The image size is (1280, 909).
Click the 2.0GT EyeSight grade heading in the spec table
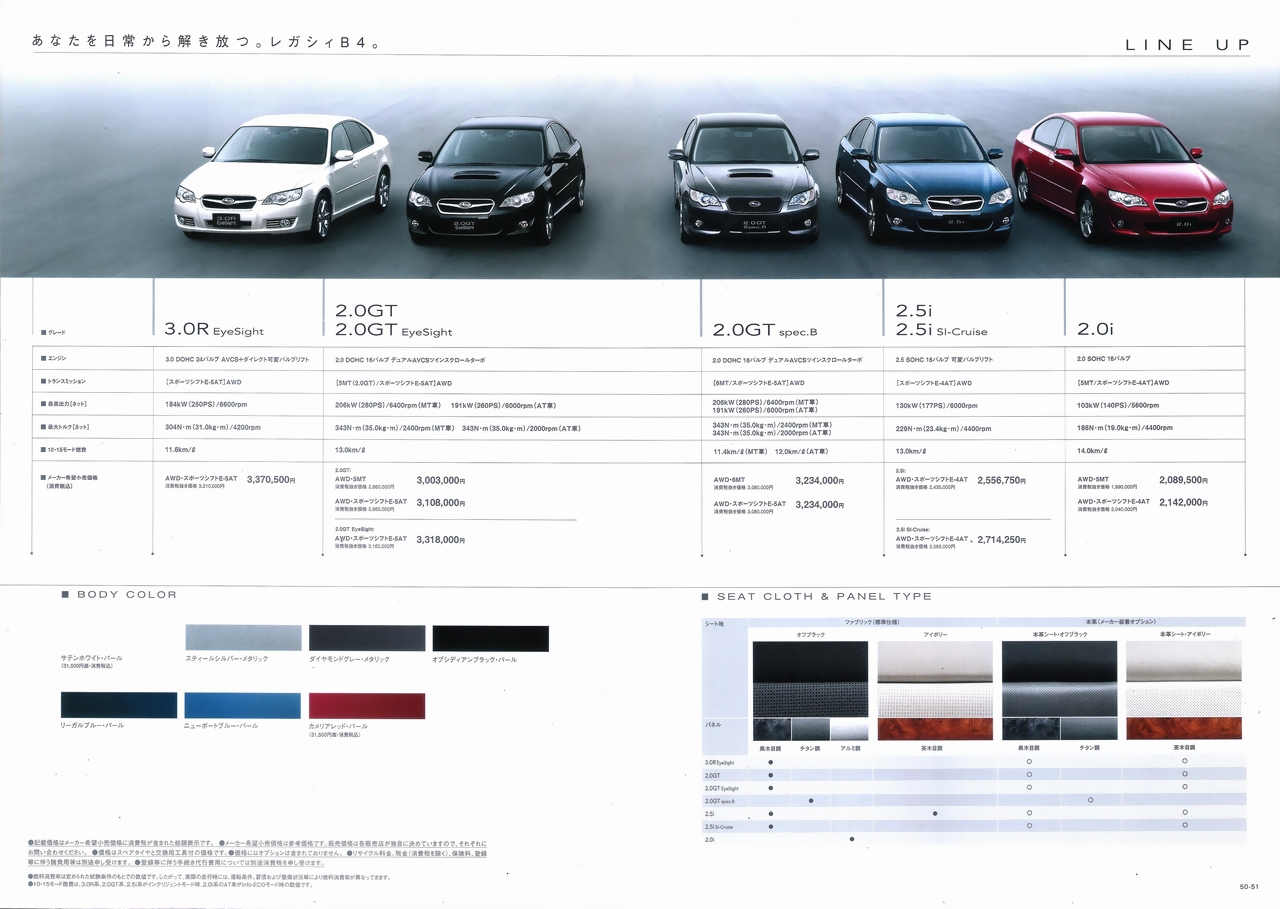(x=394, y=331)
